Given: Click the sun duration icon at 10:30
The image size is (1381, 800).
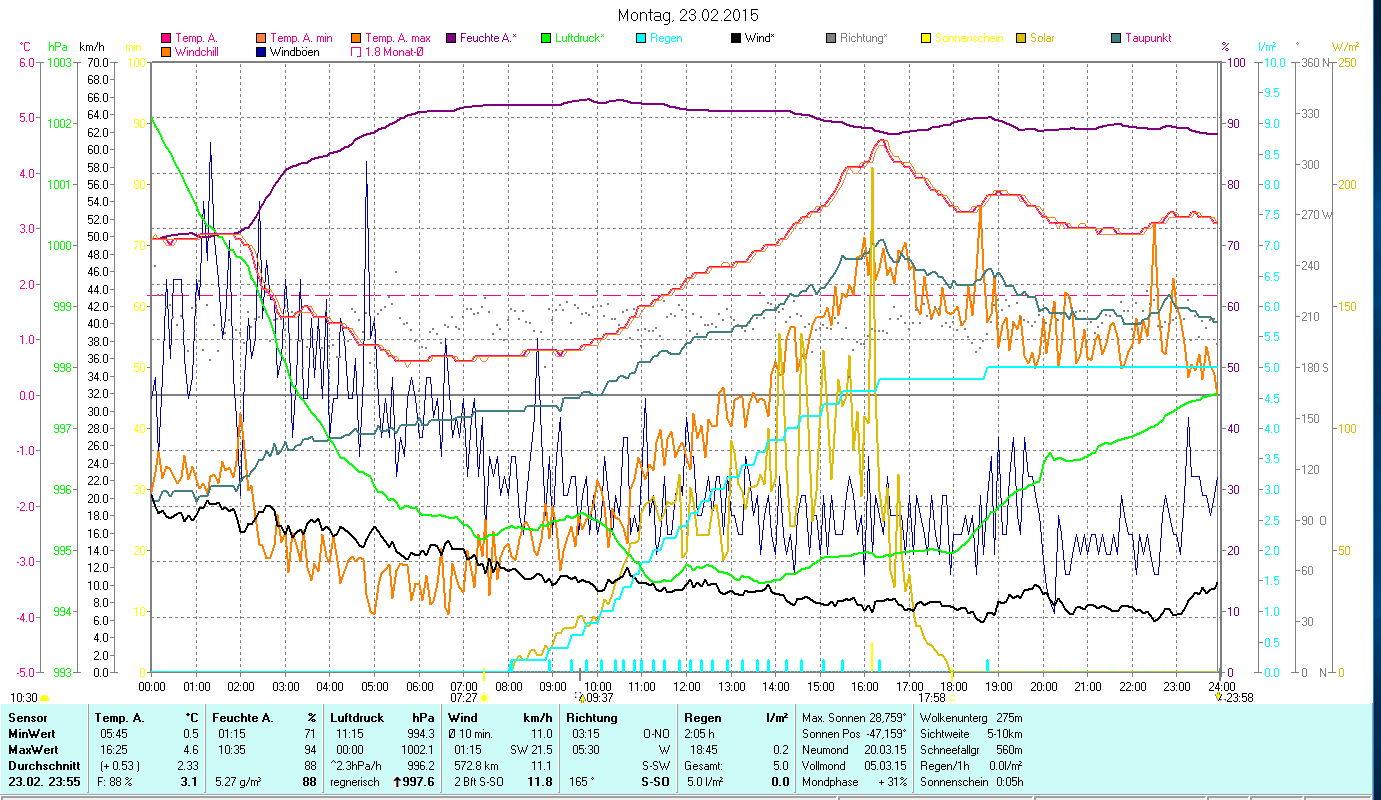Looking at the screenshot, I should click(44, 698).
